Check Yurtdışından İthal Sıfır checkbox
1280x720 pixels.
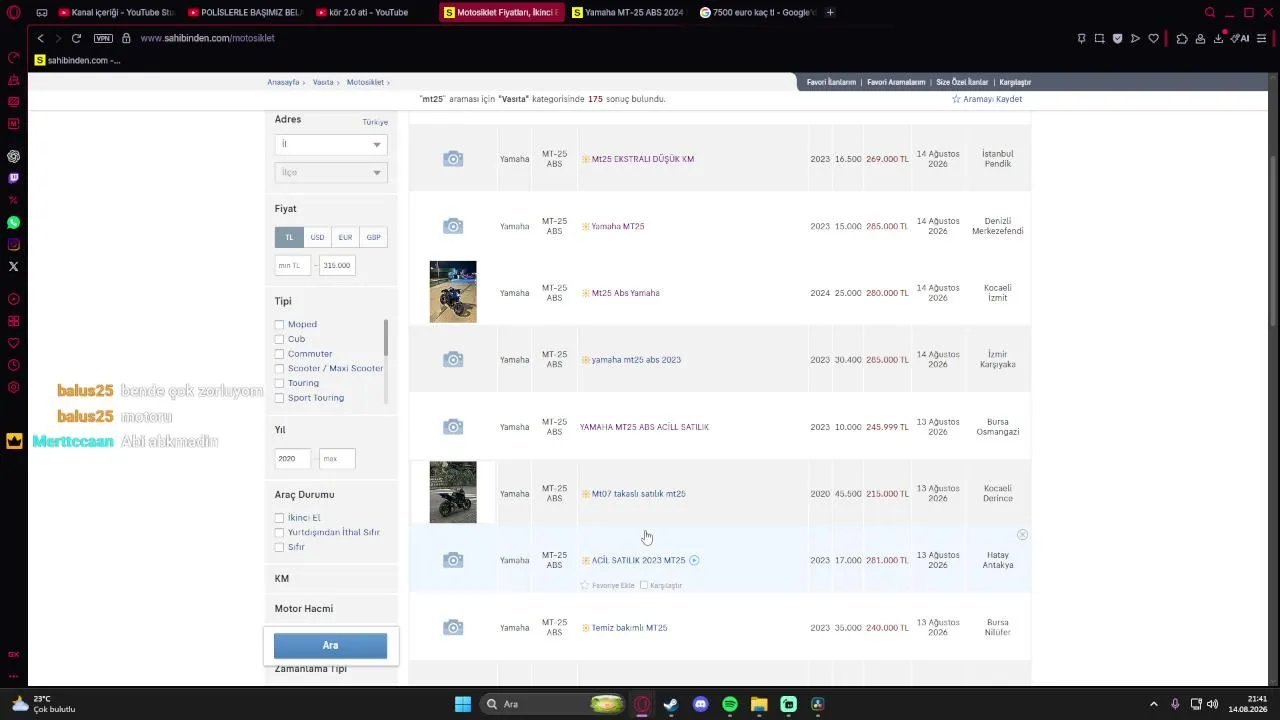tap(279, 532)
